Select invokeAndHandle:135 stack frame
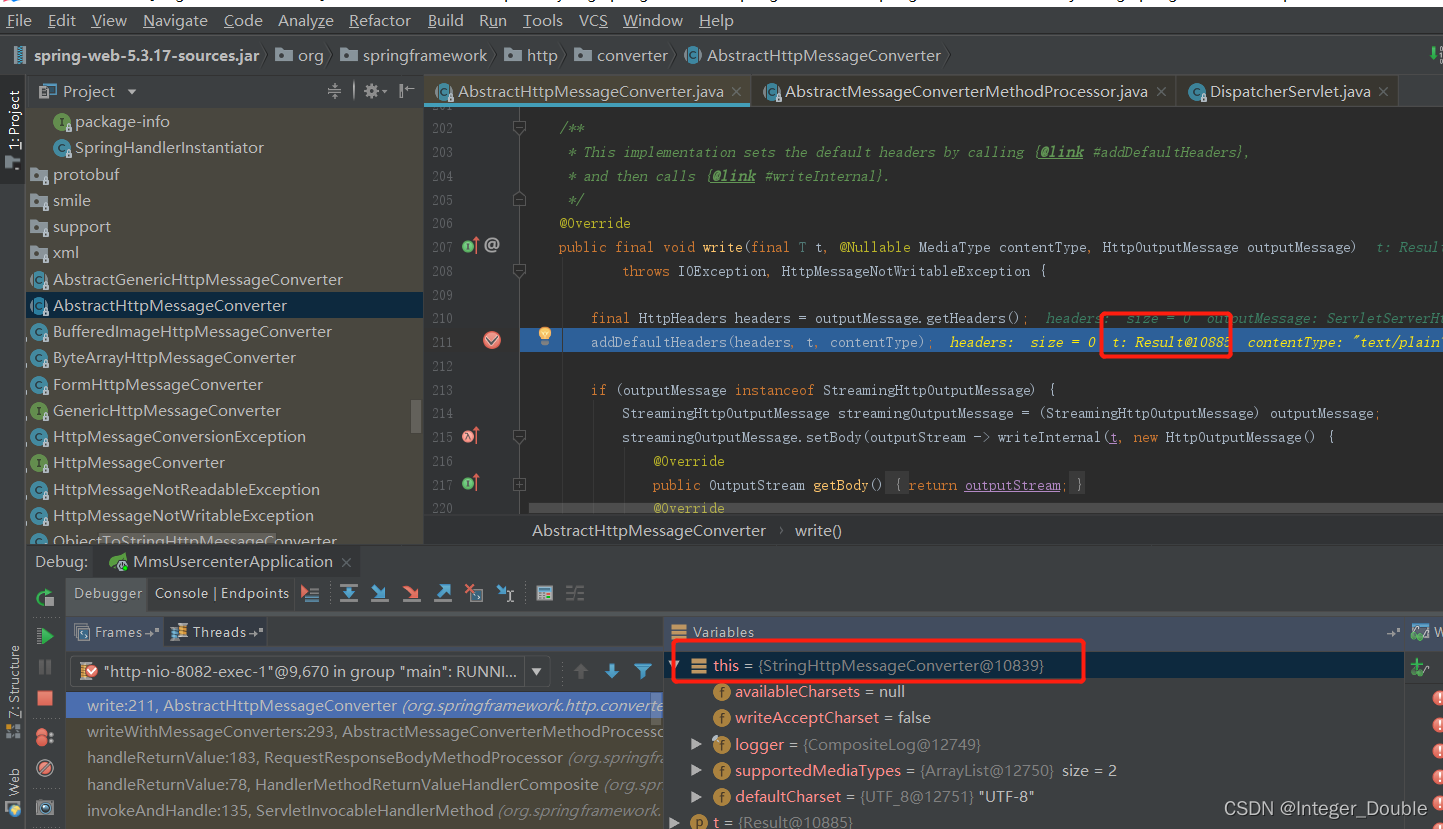 (x=364, y=811)
